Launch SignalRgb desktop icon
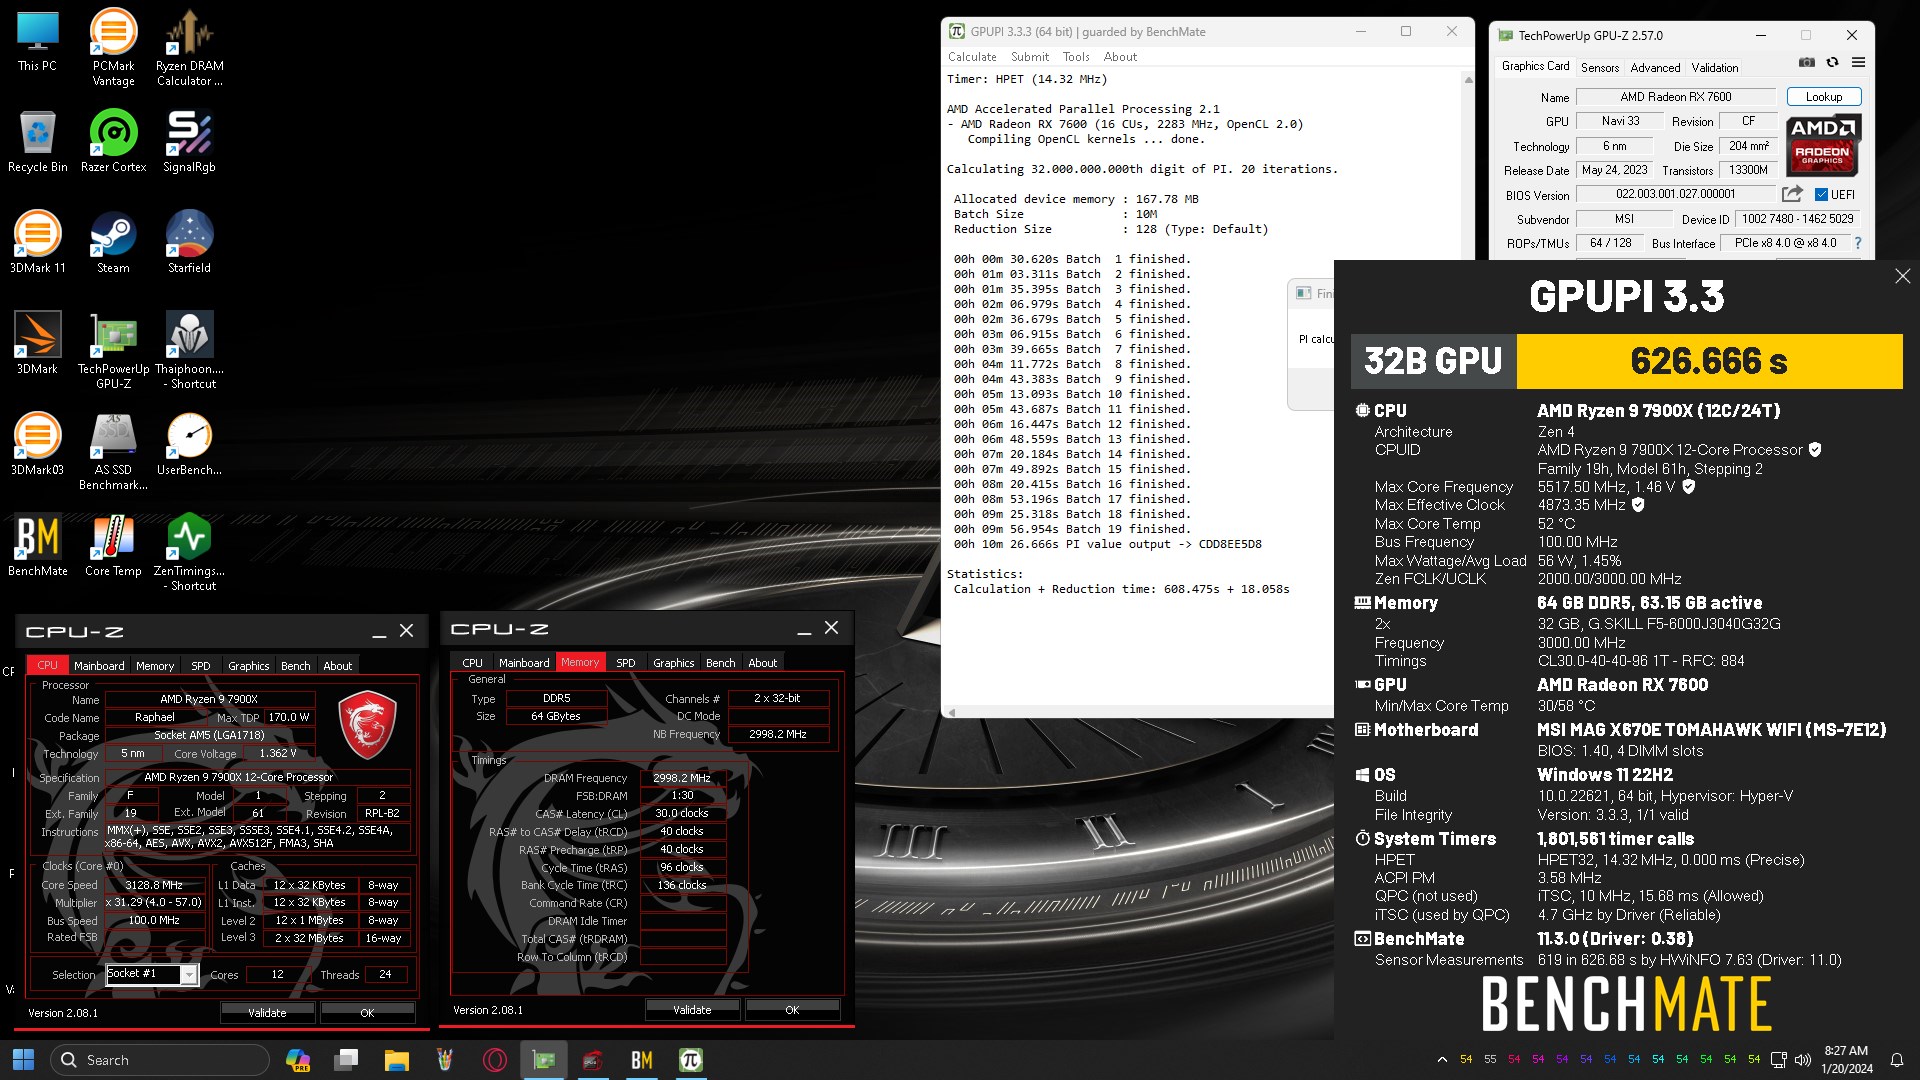This screenshot has width=1920, height=1080. pos(189,142)
